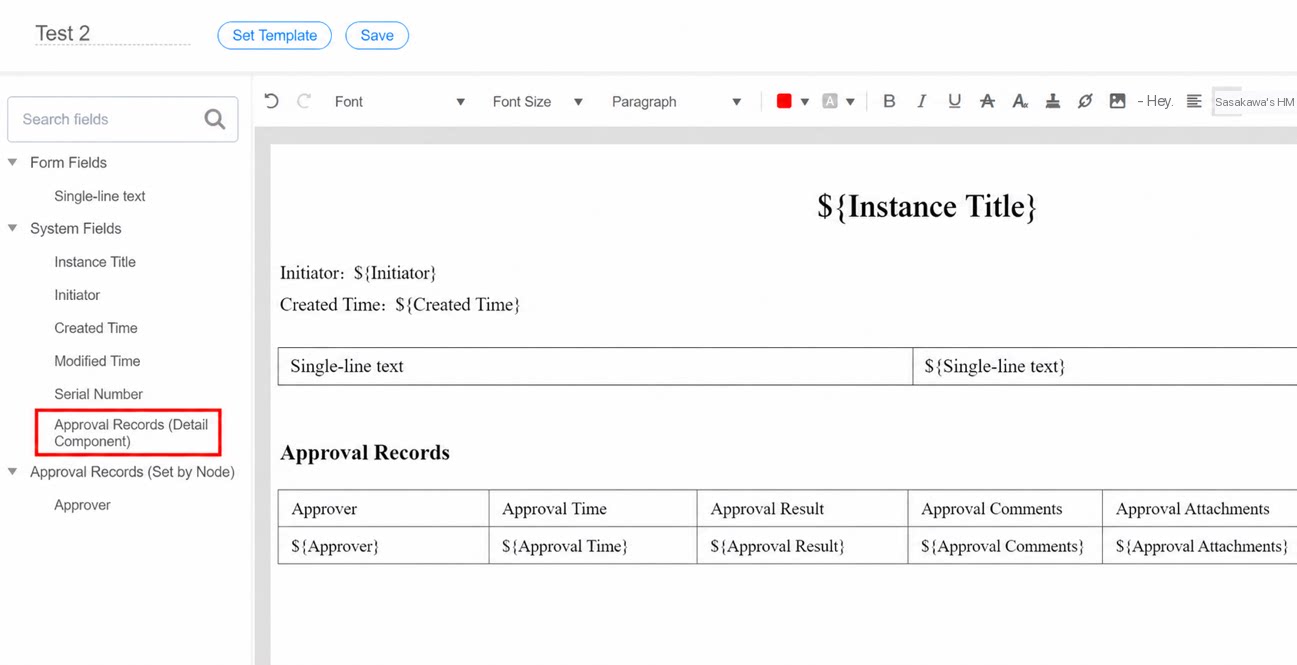The height and width of the screenshot is (665, 1297).
Task: Insert an image with picture icon
Action: 1117,101
